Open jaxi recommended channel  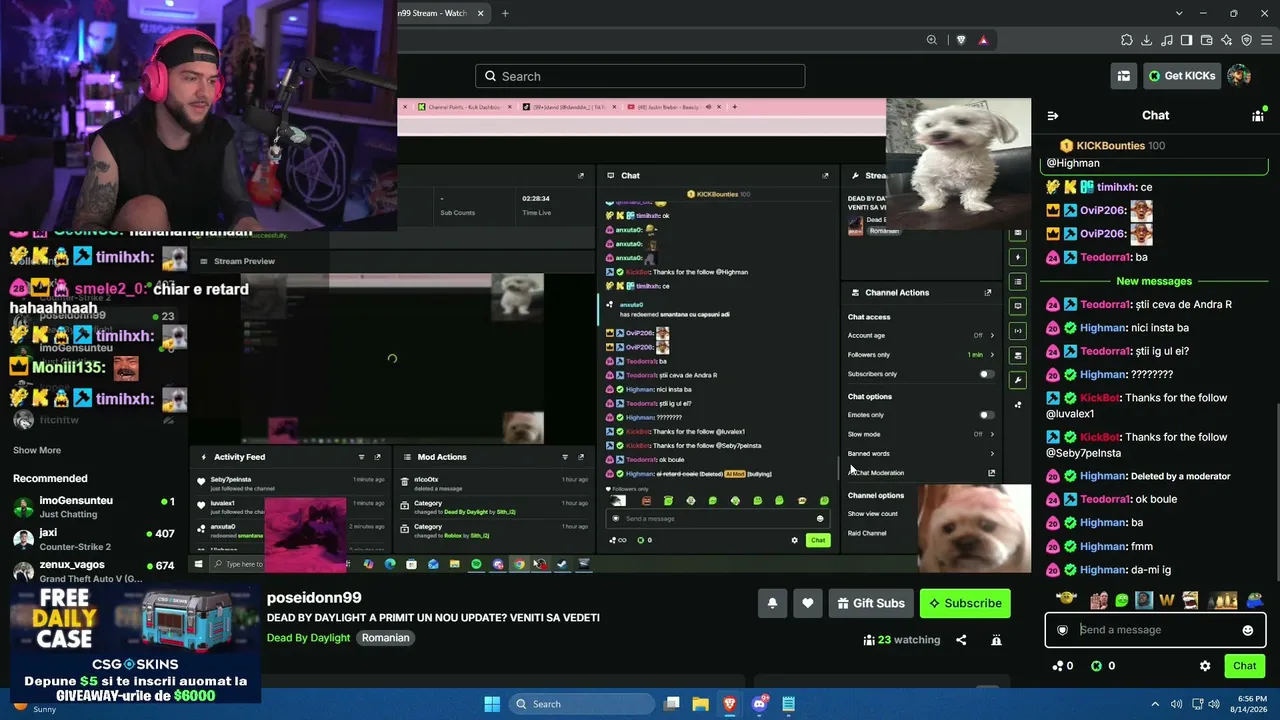point(94,540)
